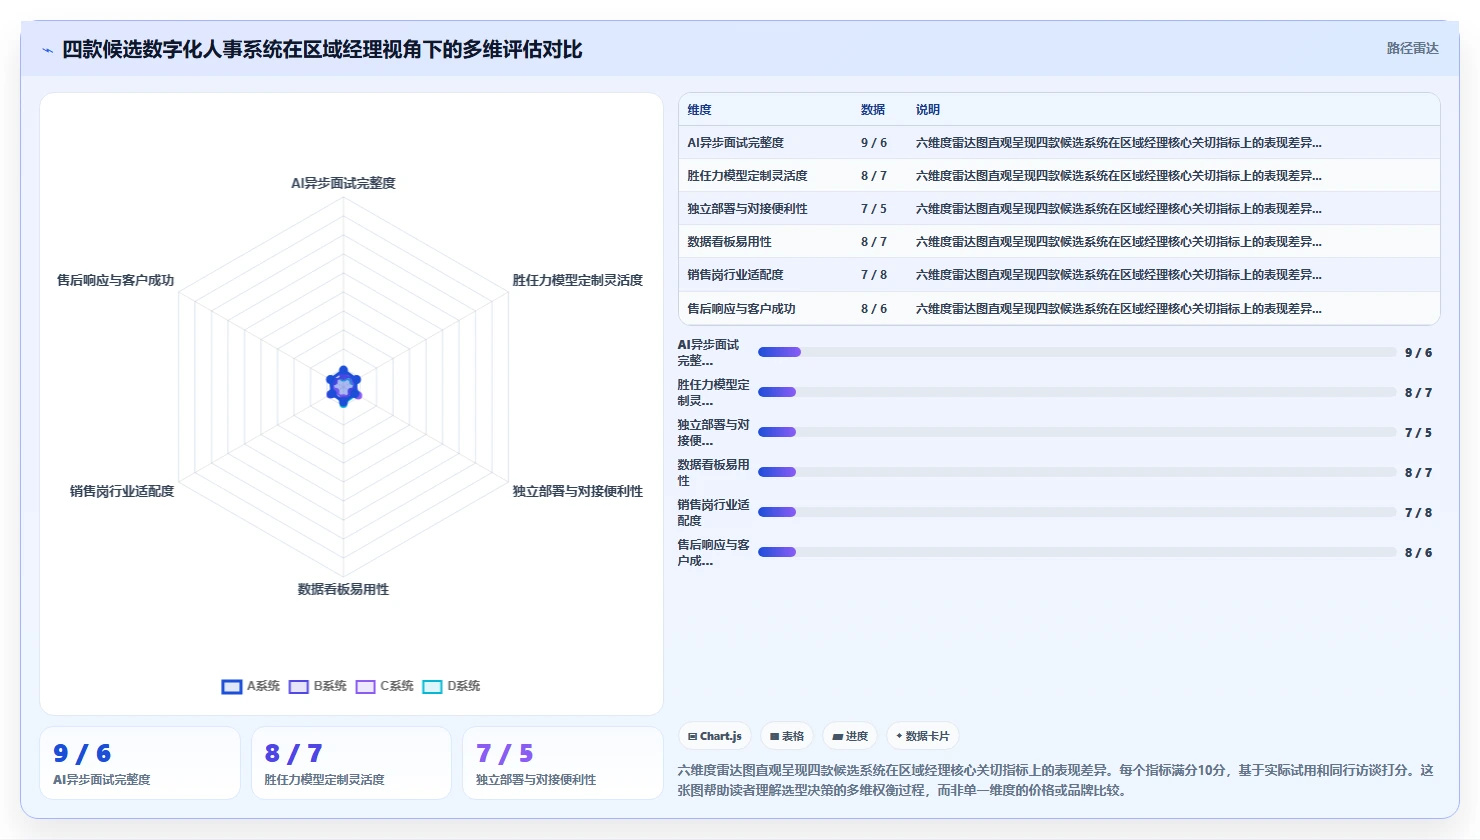This screenshot has height=840, width=1480.
Task: Click the 销售岗行业适配度 radar axis label
Action: click(122, 491)
